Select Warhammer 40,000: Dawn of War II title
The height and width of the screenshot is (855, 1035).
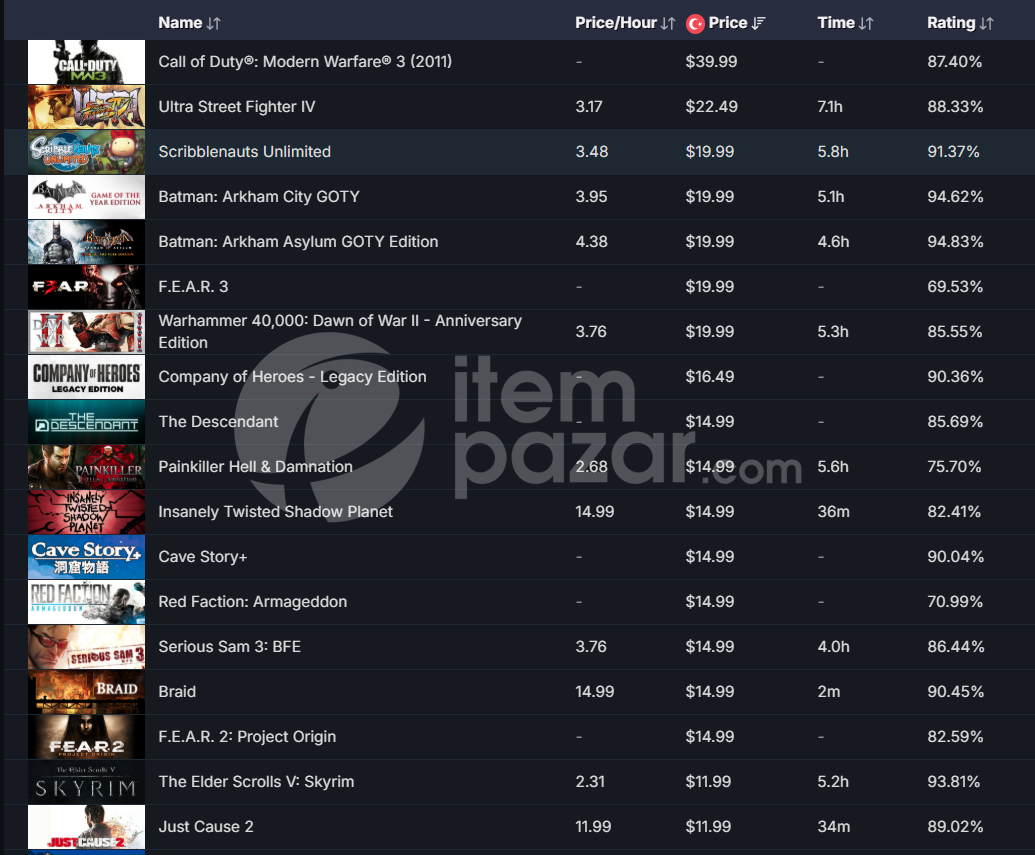(340, 331)
